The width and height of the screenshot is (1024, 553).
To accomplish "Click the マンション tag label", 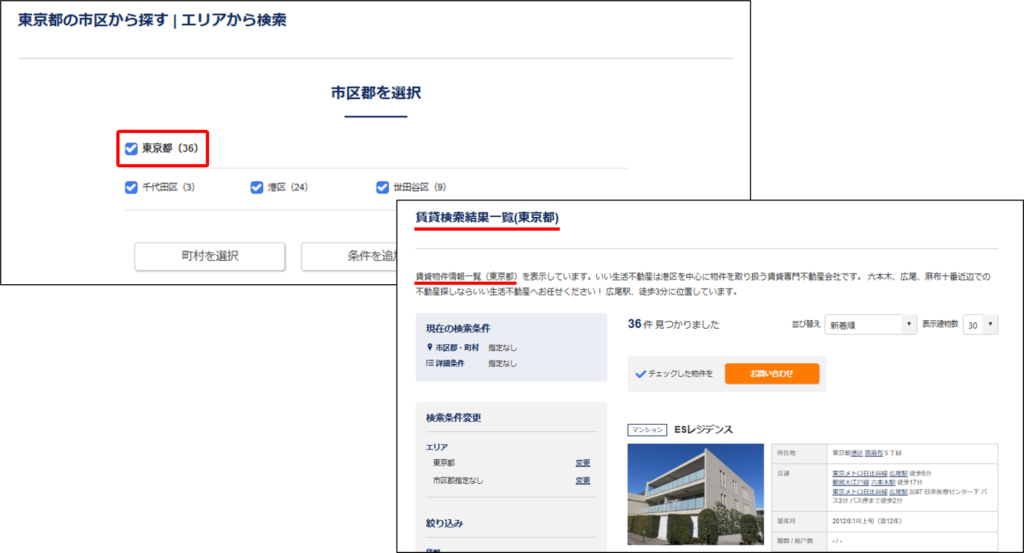I will tap(647, 430).
